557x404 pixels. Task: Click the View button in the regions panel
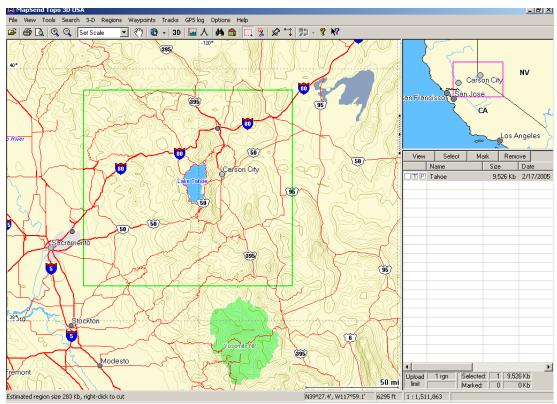[418, 156]
